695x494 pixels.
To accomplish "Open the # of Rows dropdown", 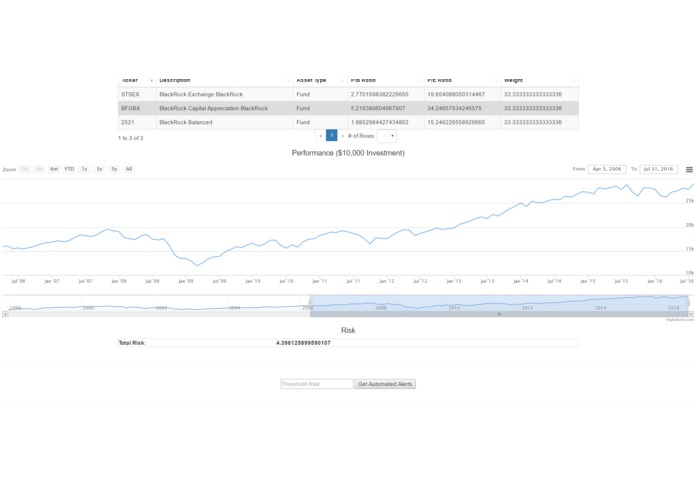I will coord(387,136).
